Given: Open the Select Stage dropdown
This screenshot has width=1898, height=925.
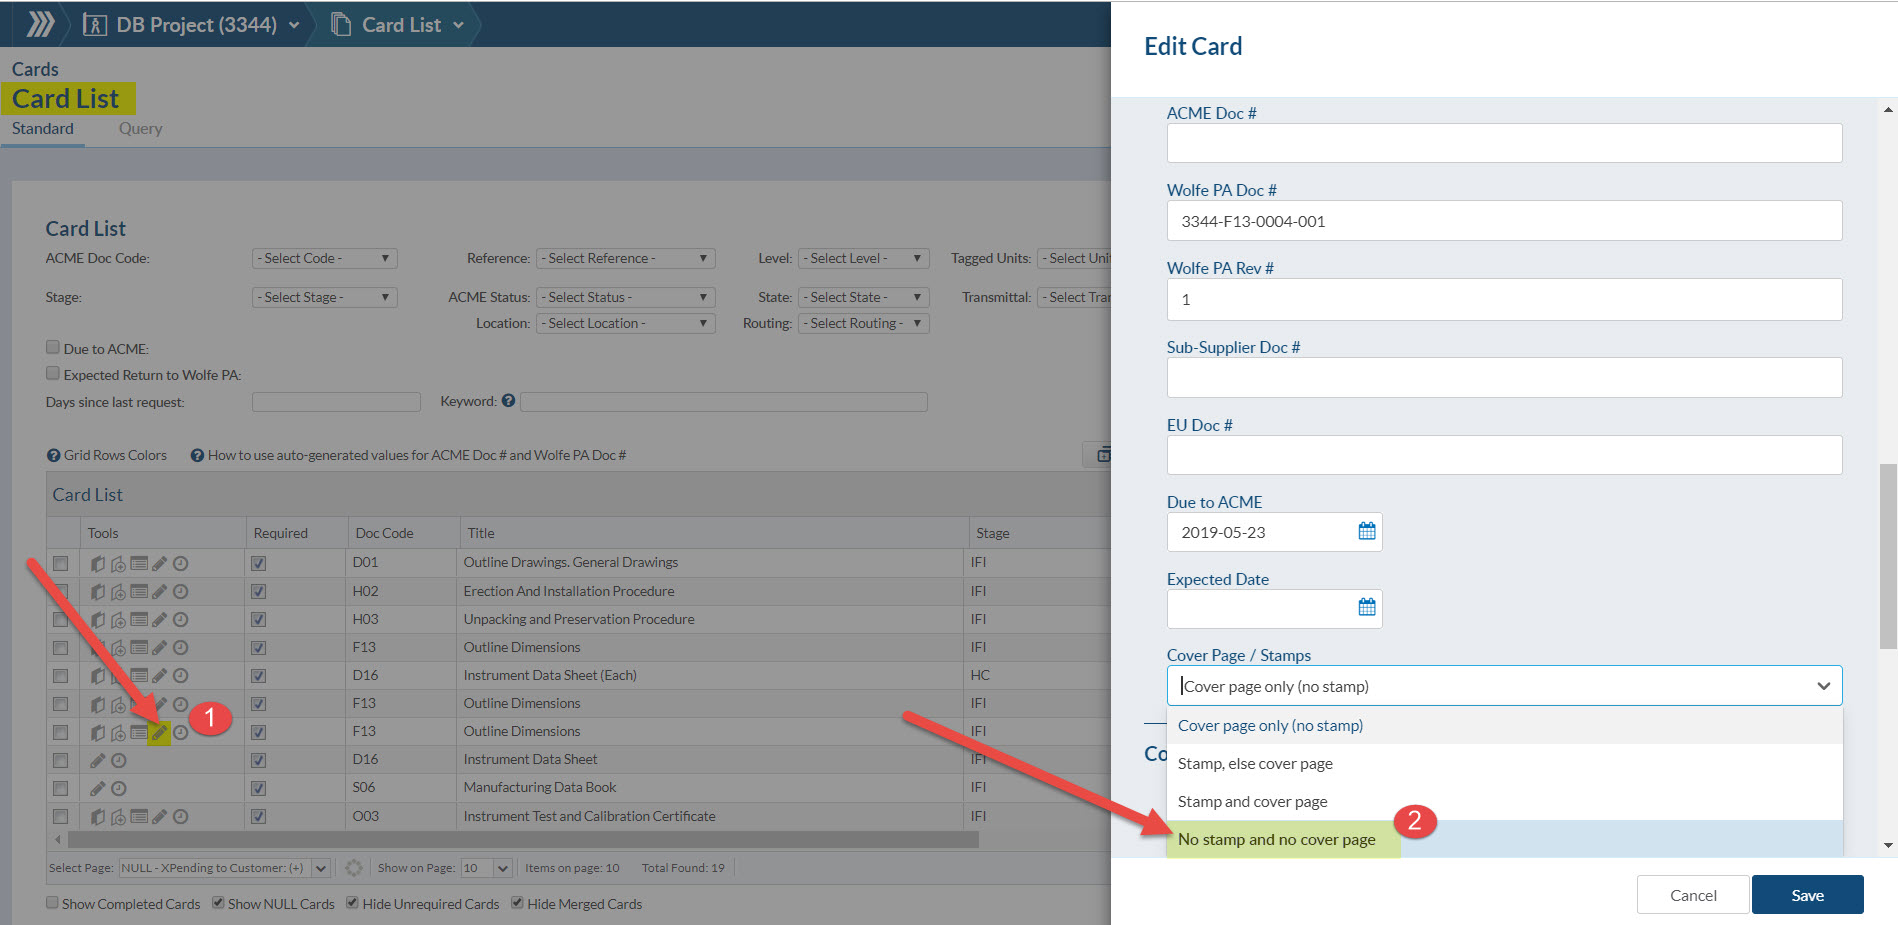Looking at the screenshot, I should [x=324, y=297].
